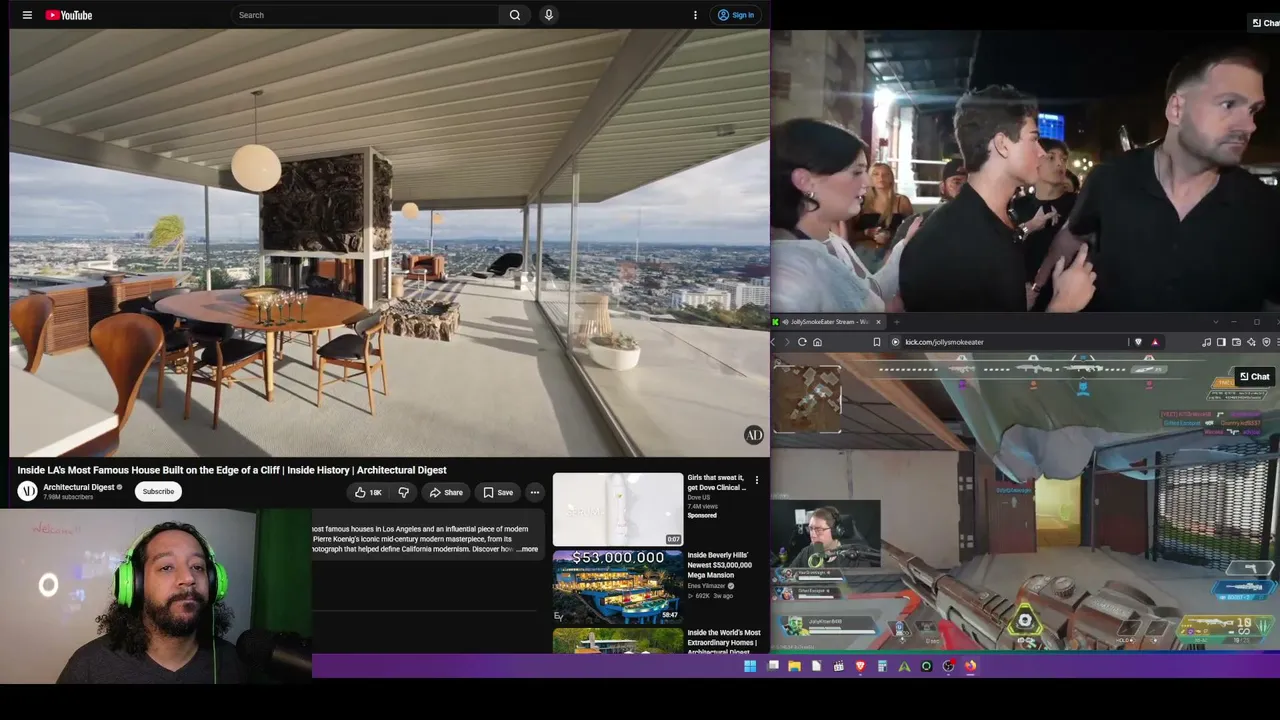The height and width of the screenshot is (720, 1280).
Task: Subscribe to Architectural Digest
Action: (x=158, y=491)
